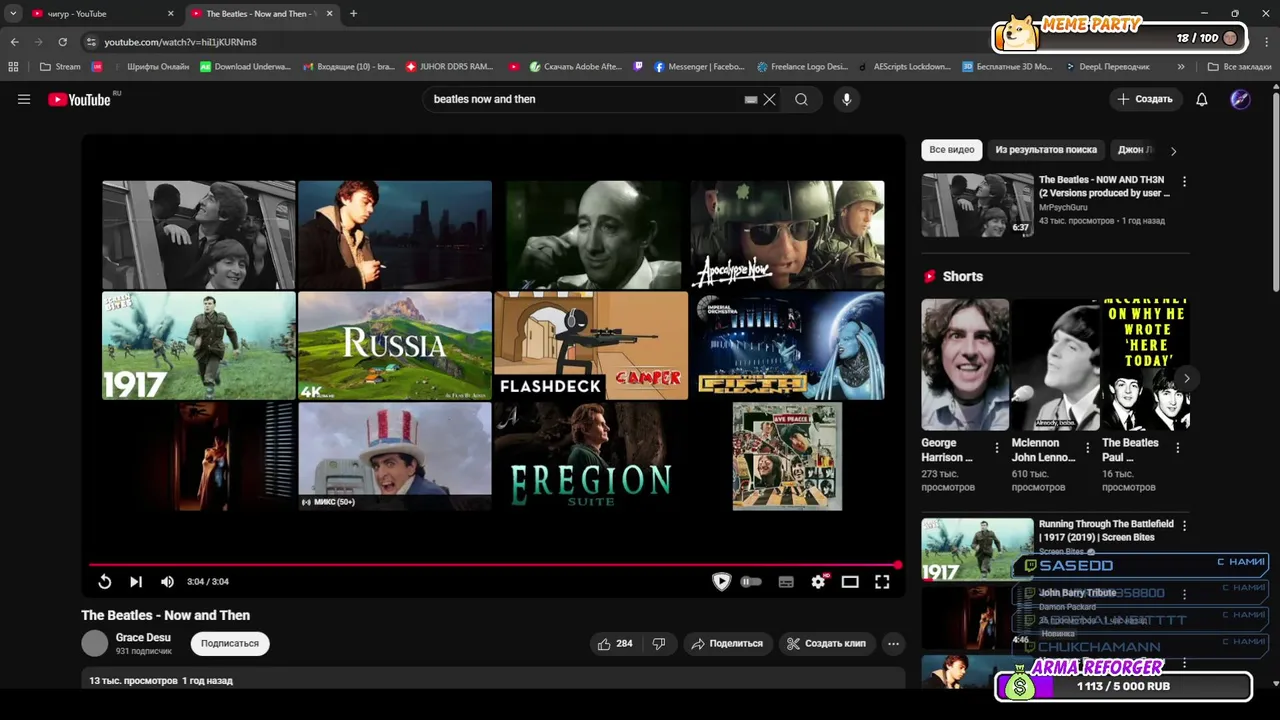
Task: Click Создать клип button
Action: click(x=826, y=644)
